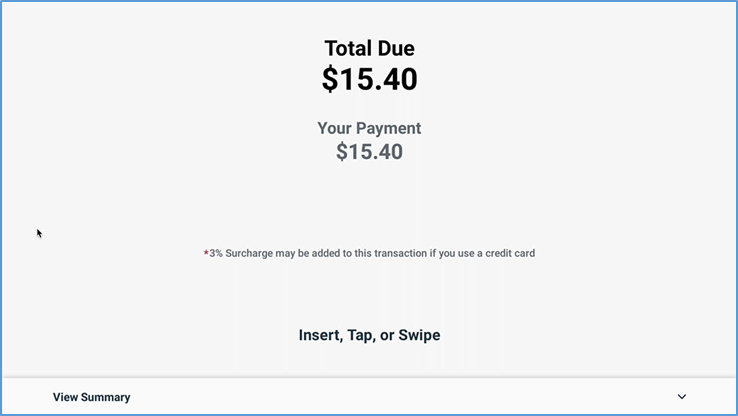
Task: Click the word "Insert" in payment prompt
Action: point(319,335)
